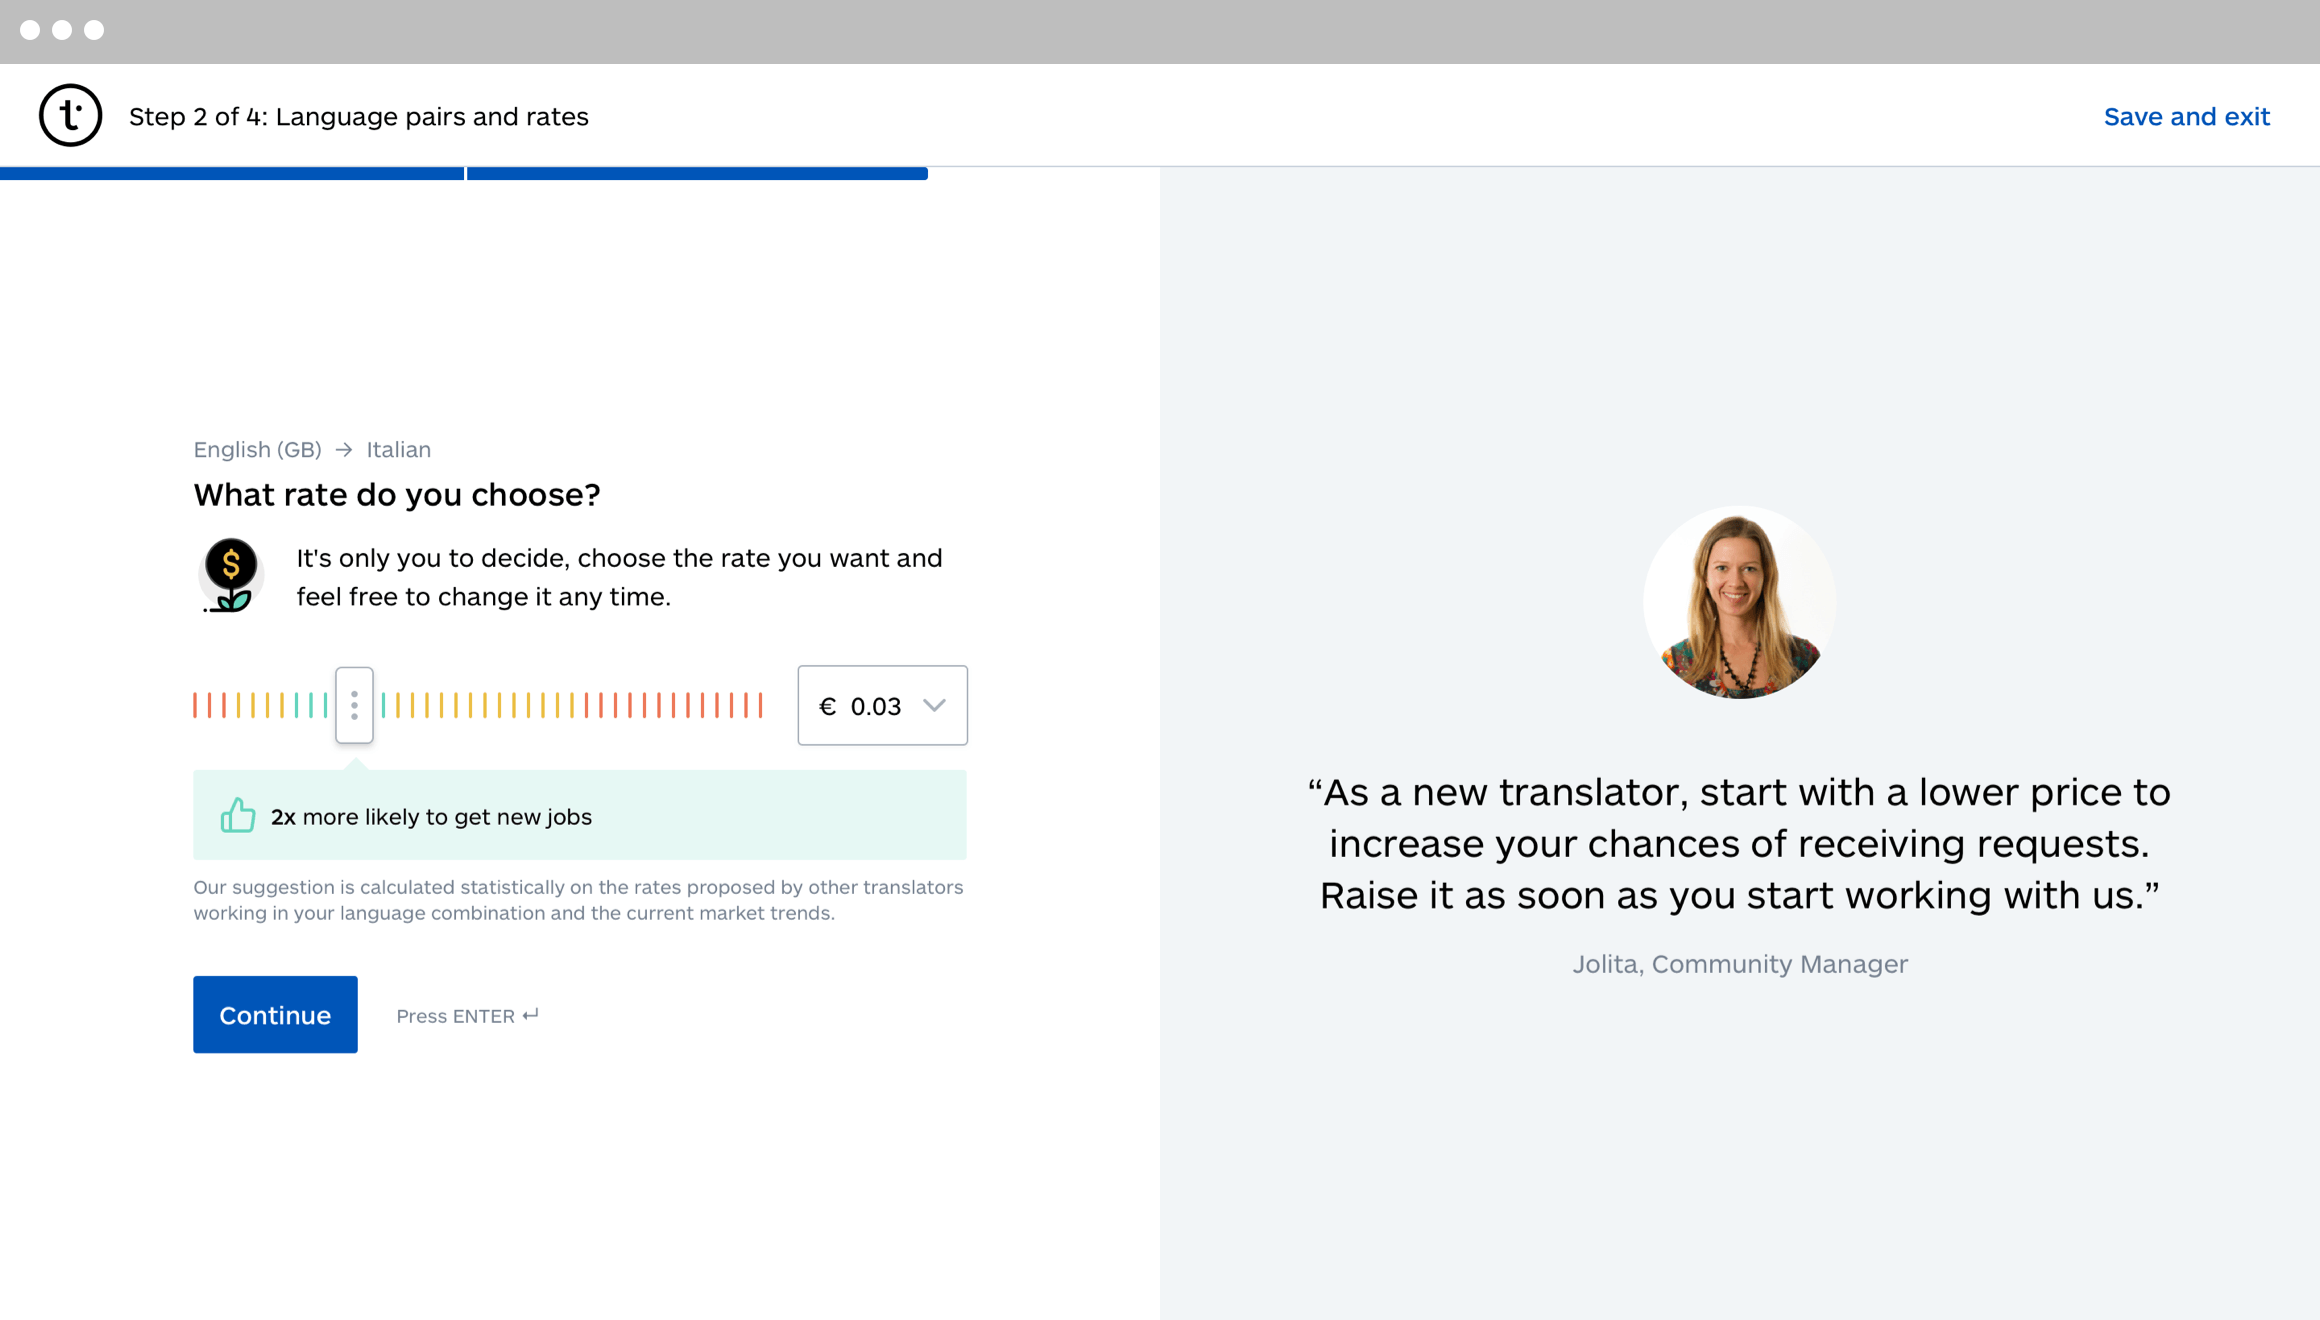Click the arrow between English and Italian
Viewport: 2320px width, 1320px height.
(x=344, y=450)
